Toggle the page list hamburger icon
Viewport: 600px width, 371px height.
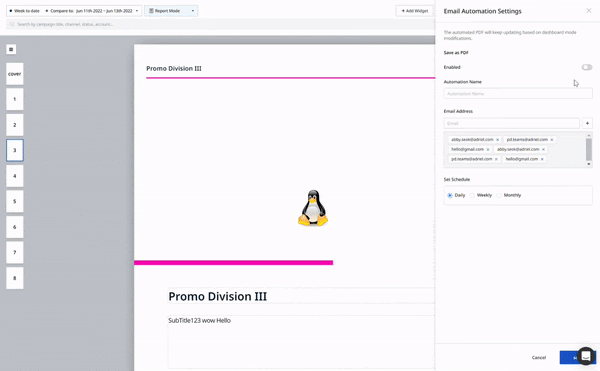coord(11,49)
